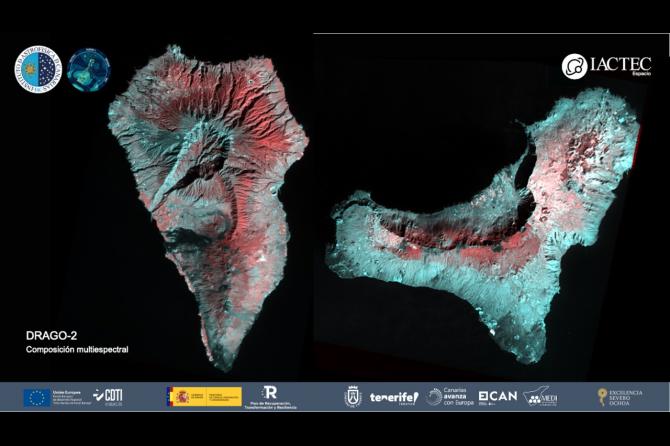Viewport: 670px width, 446px height.
Task: Click the Excelencia Severo Ochoa logo
Action: point(620,397)
